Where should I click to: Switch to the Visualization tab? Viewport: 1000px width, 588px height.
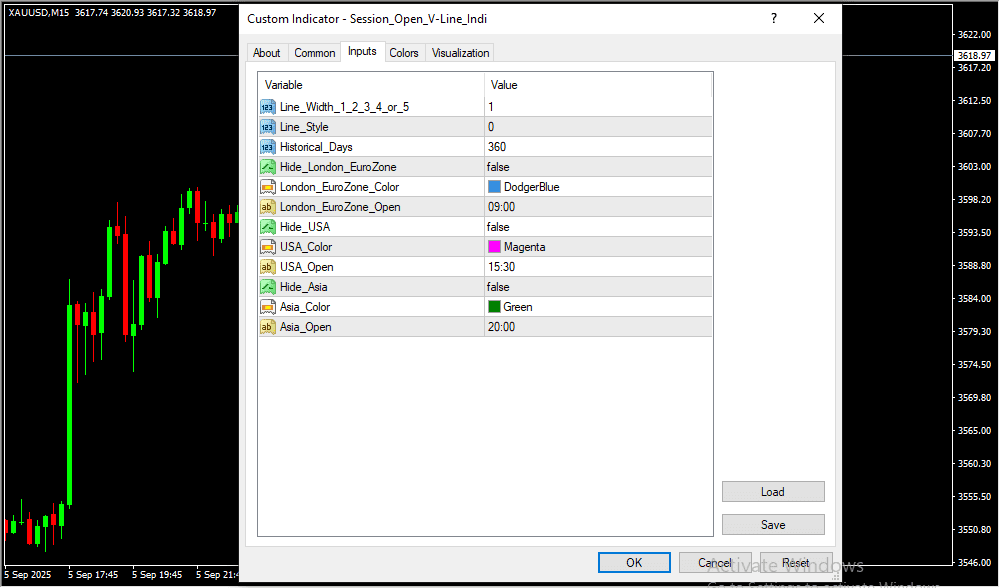click(x=460, y=53)
